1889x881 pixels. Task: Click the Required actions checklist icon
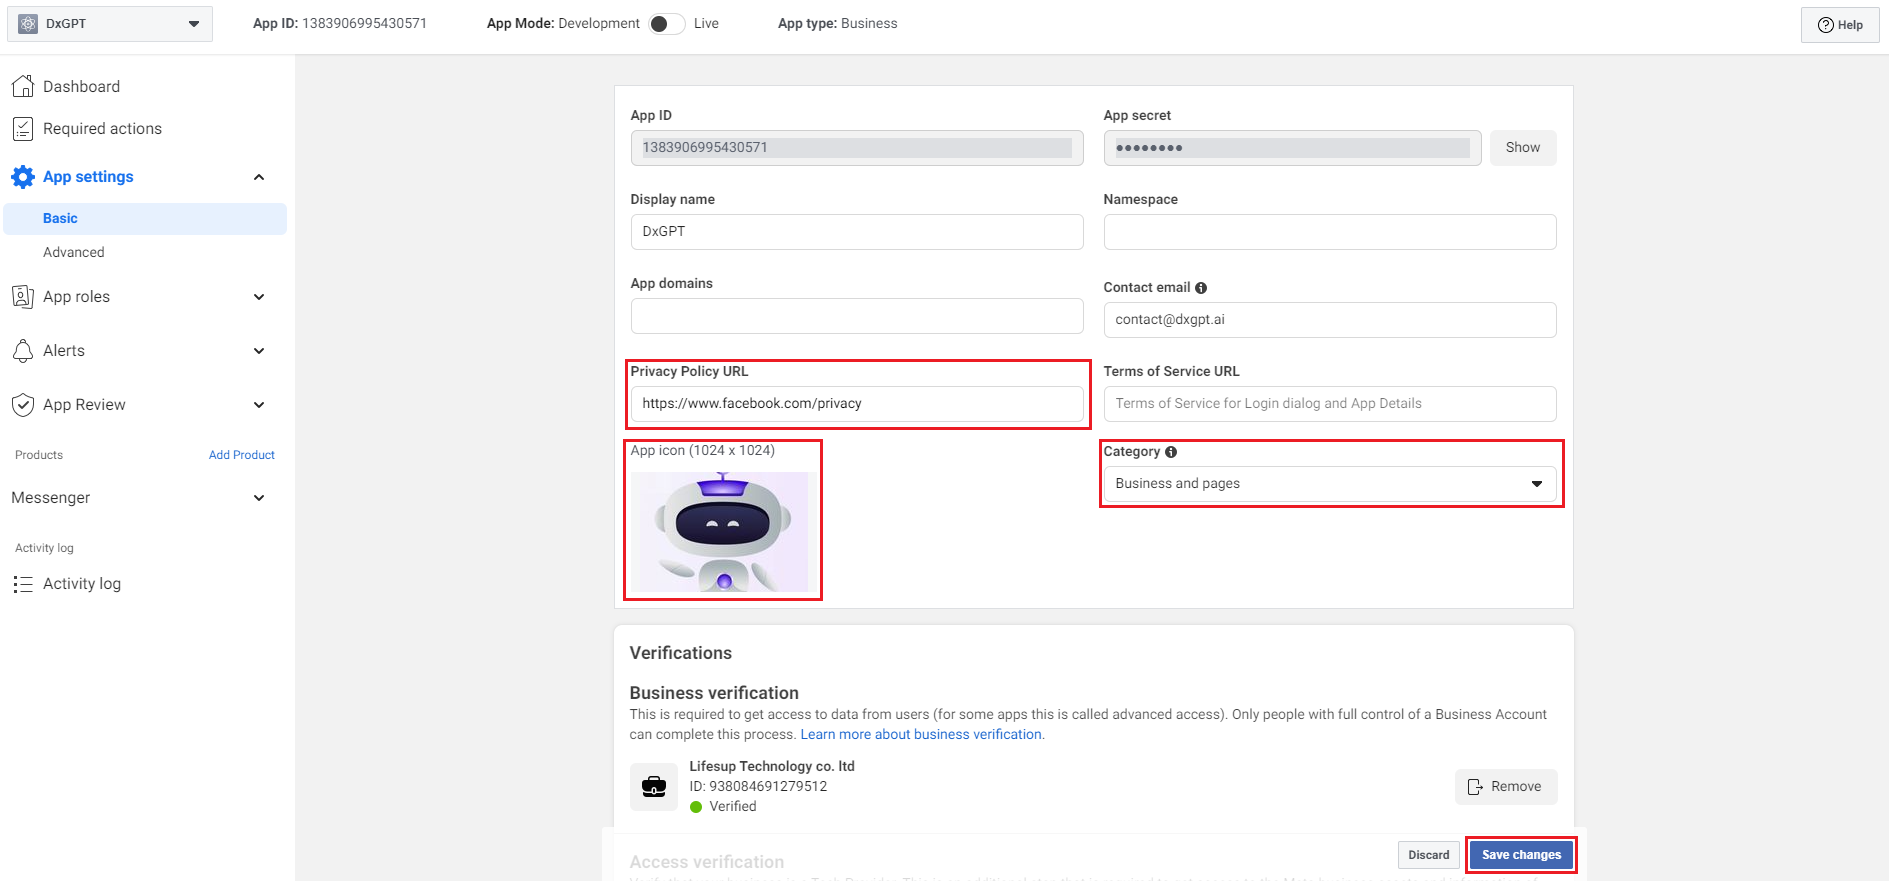click(x=22, y=129)
